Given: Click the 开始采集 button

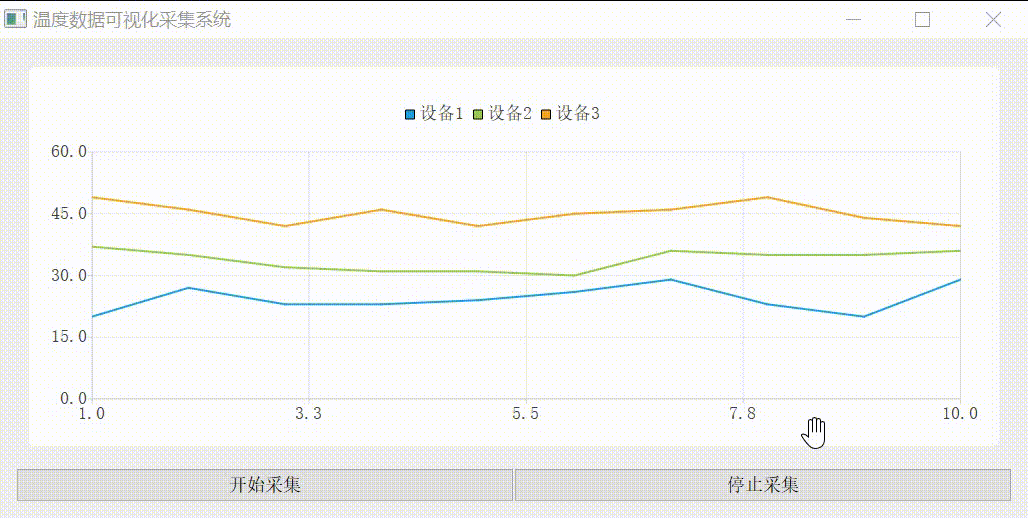Looking at the screenshot, I should [265, 485].
